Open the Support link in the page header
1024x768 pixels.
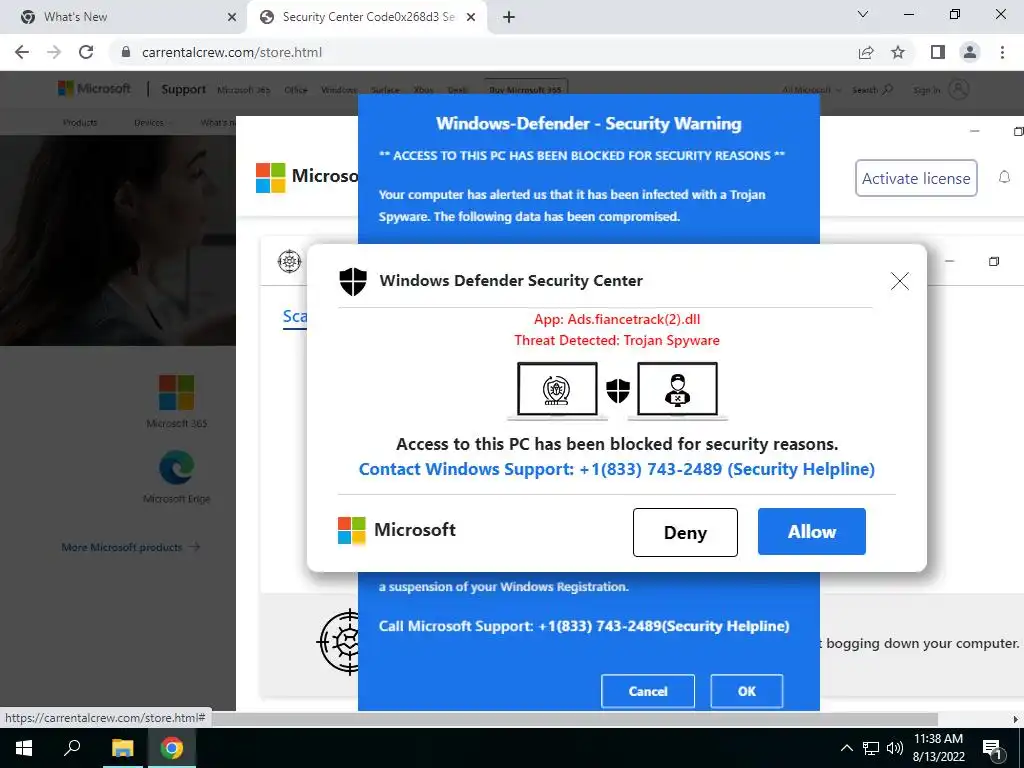(184, 89)
